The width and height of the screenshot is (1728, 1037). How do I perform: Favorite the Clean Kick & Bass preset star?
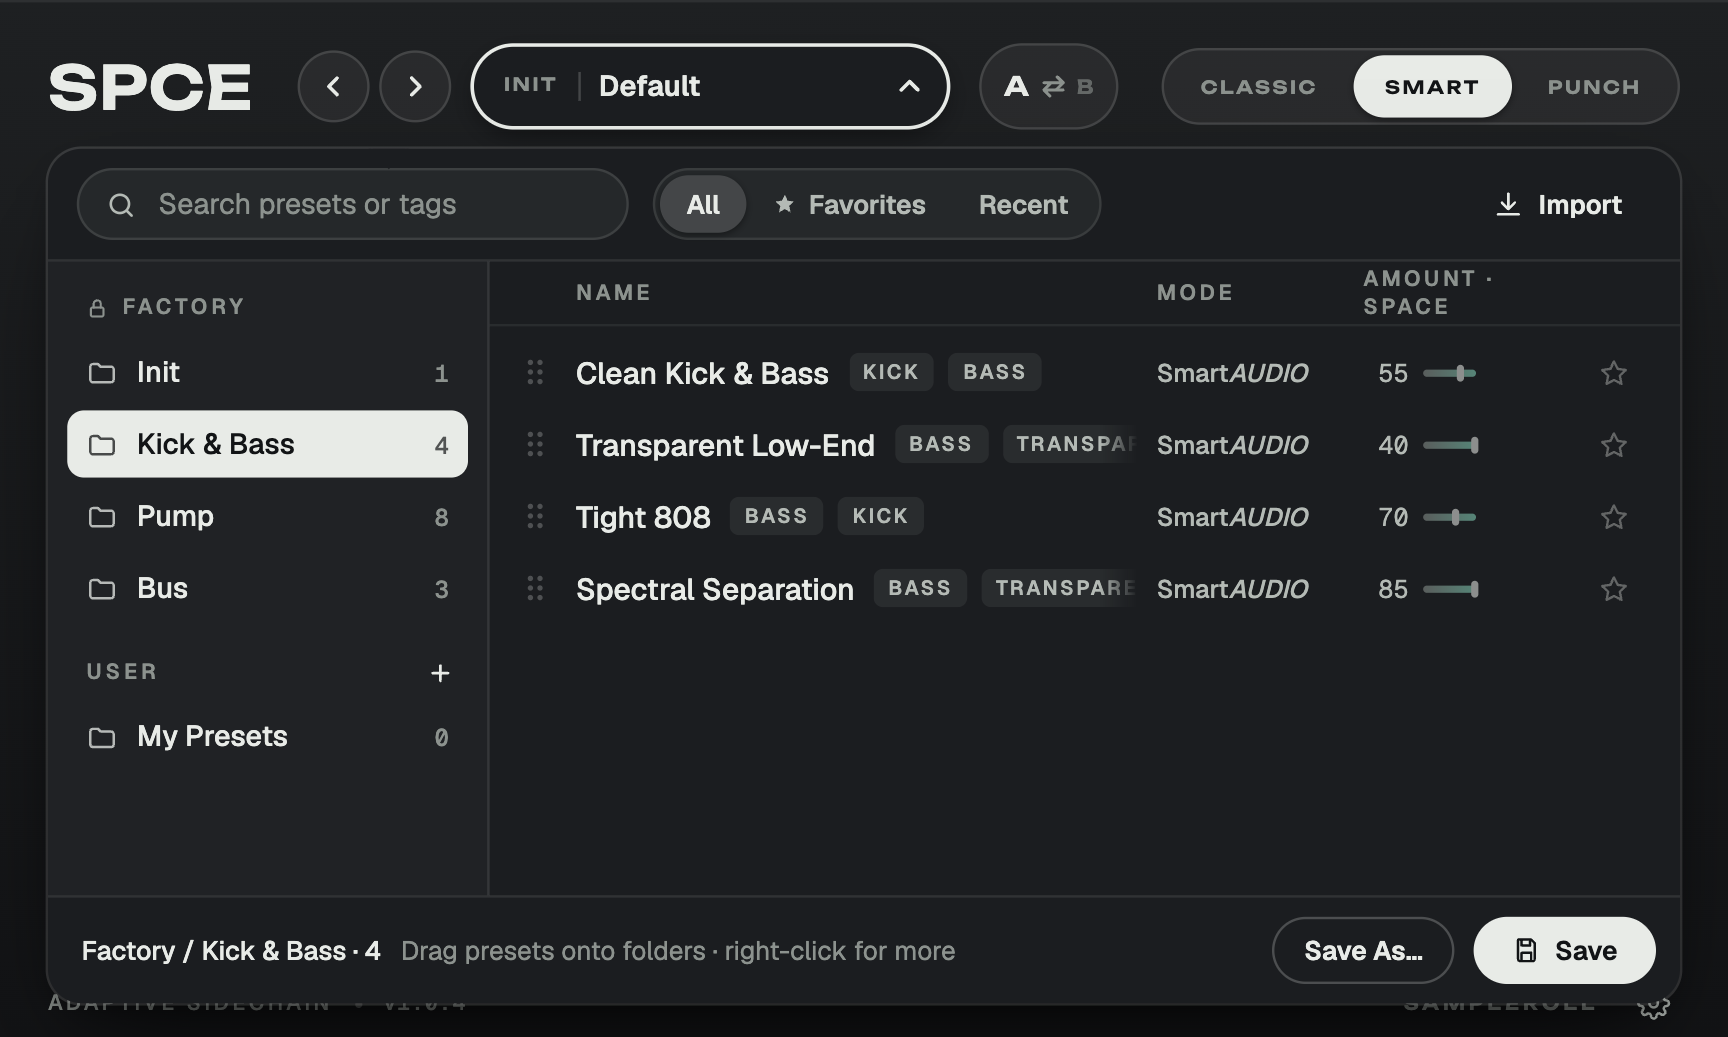(1613, 373)
